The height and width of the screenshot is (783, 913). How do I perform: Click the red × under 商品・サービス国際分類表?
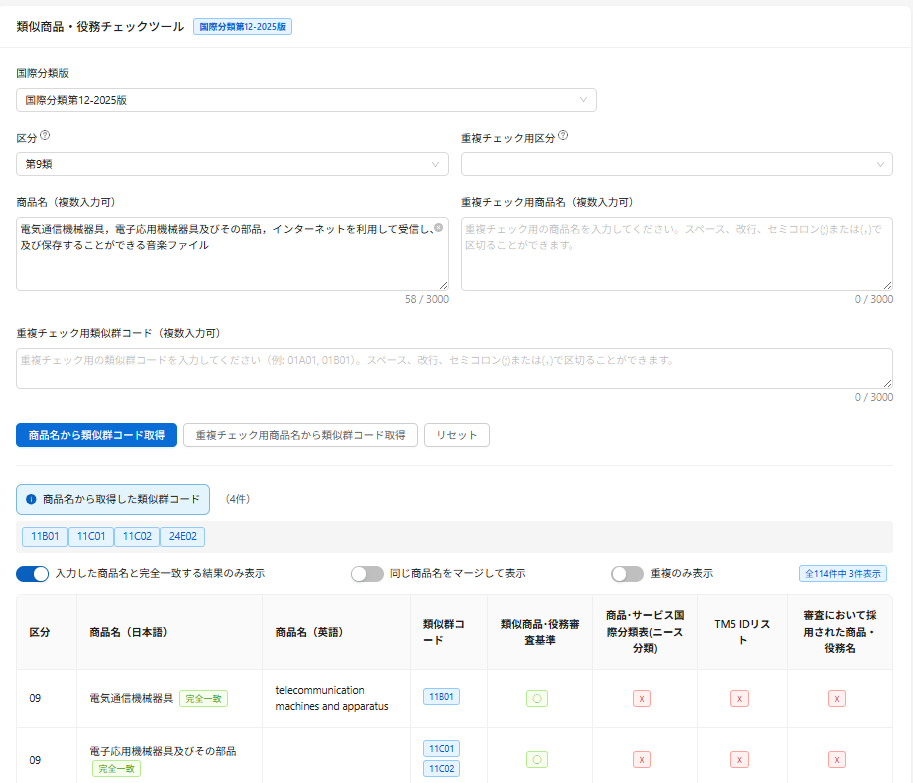tap(641, 698)
